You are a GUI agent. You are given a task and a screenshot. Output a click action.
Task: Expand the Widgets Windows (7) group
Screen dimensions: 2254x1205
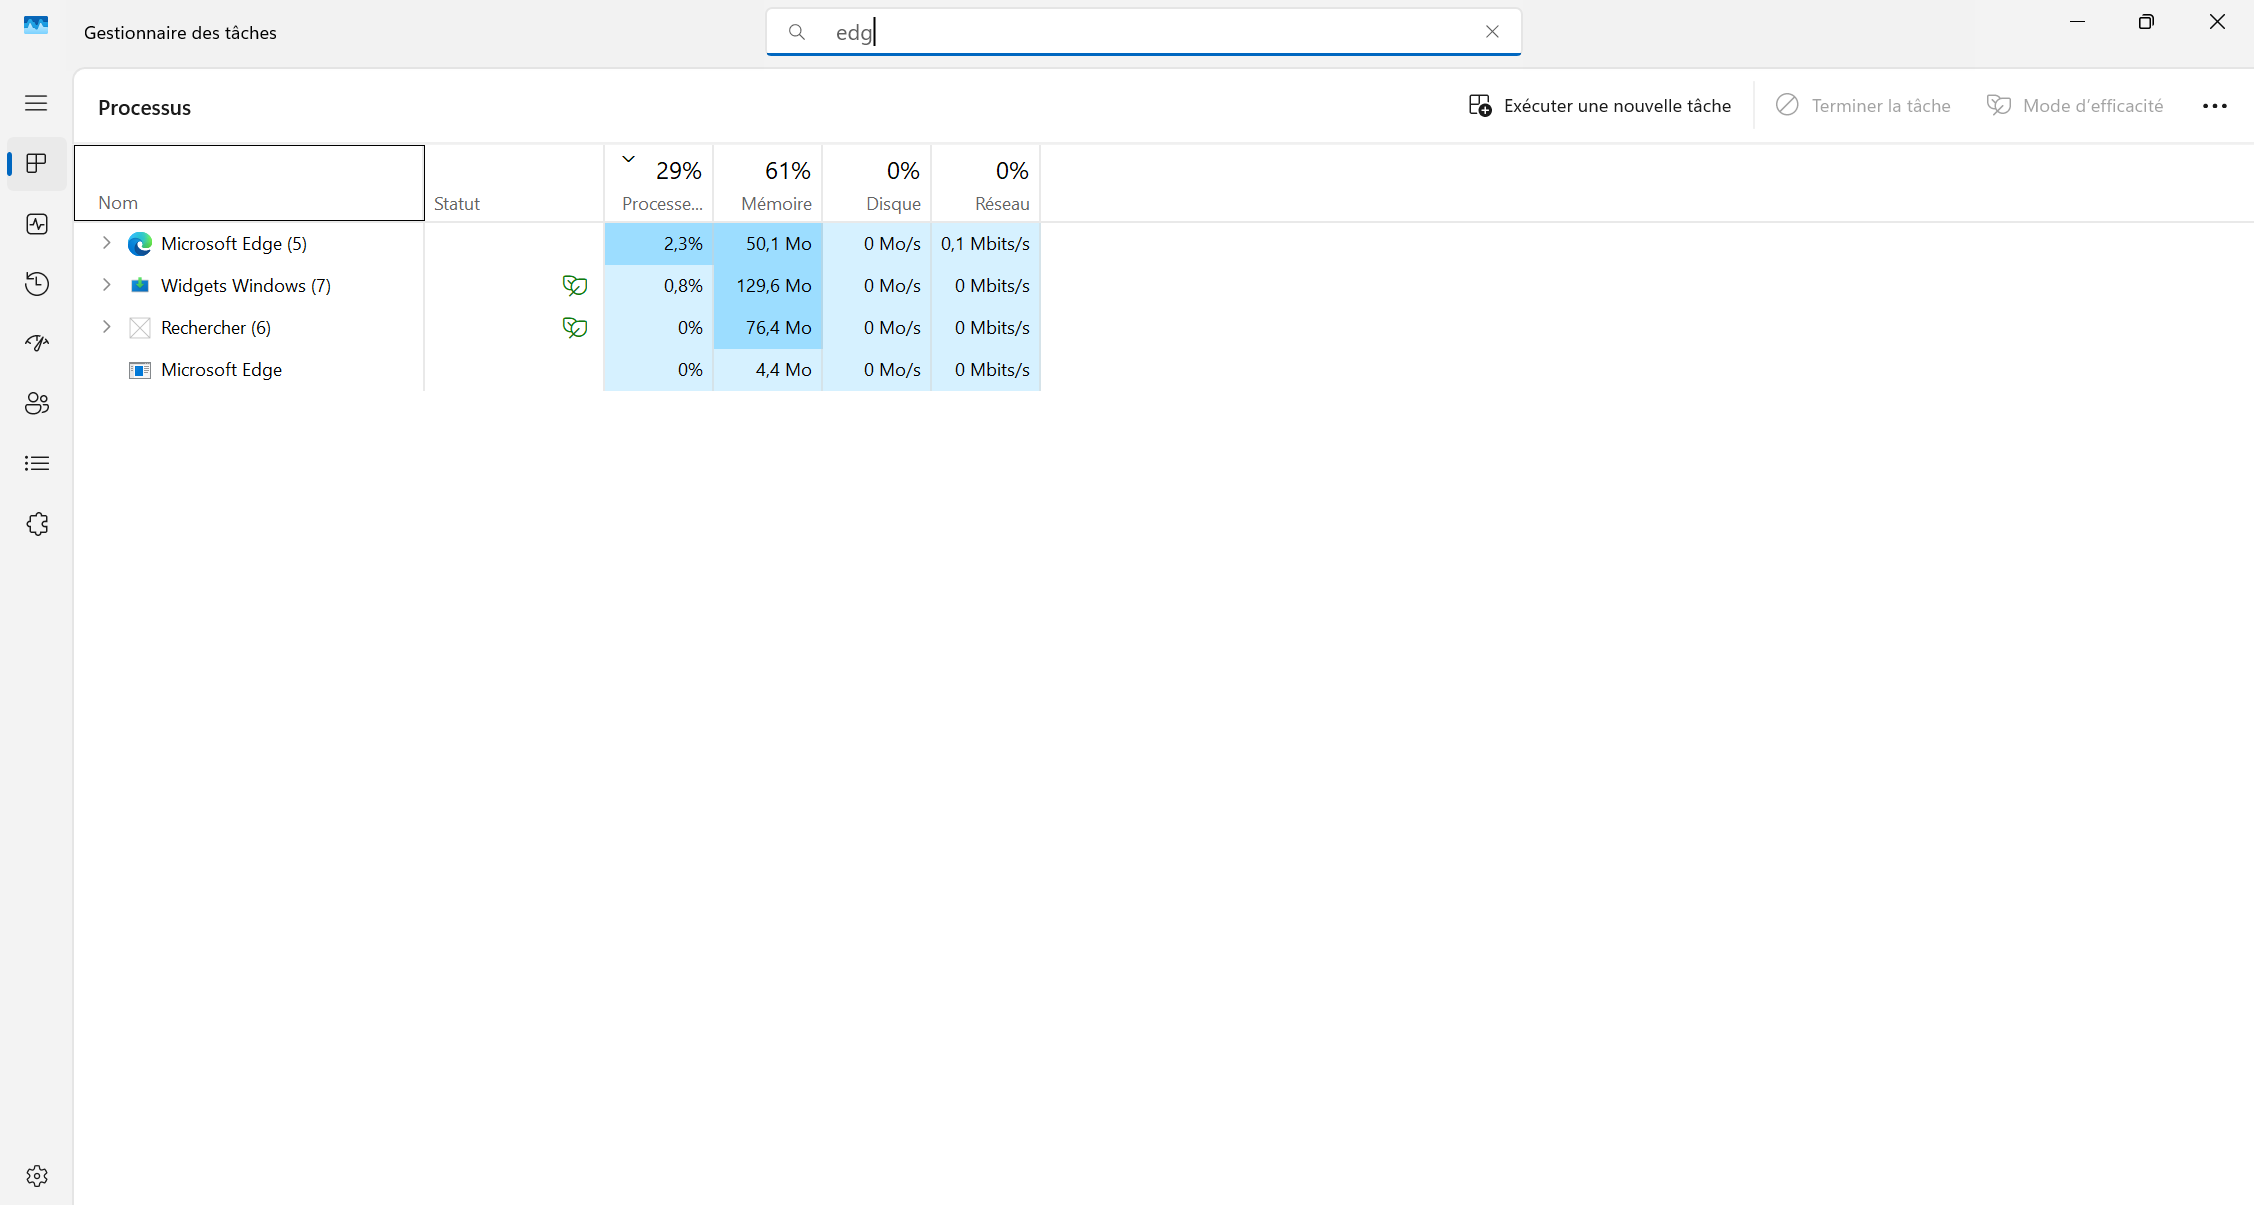click(106, 285)
